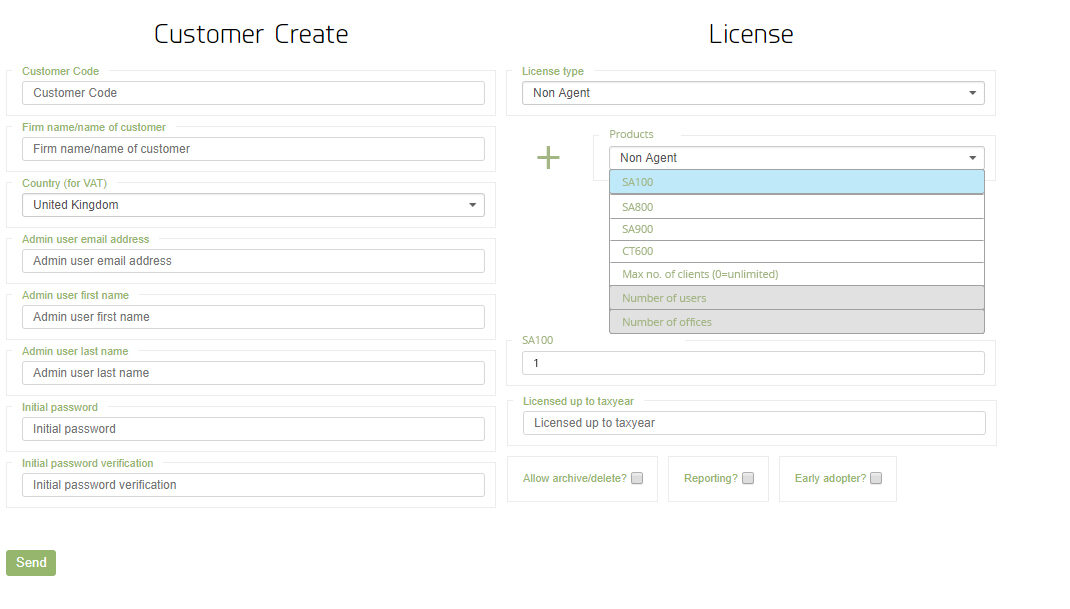Focus the Firm name/name of customer field
The height and width of the screenshot is (609, 1070).
[x=253, y=149]
